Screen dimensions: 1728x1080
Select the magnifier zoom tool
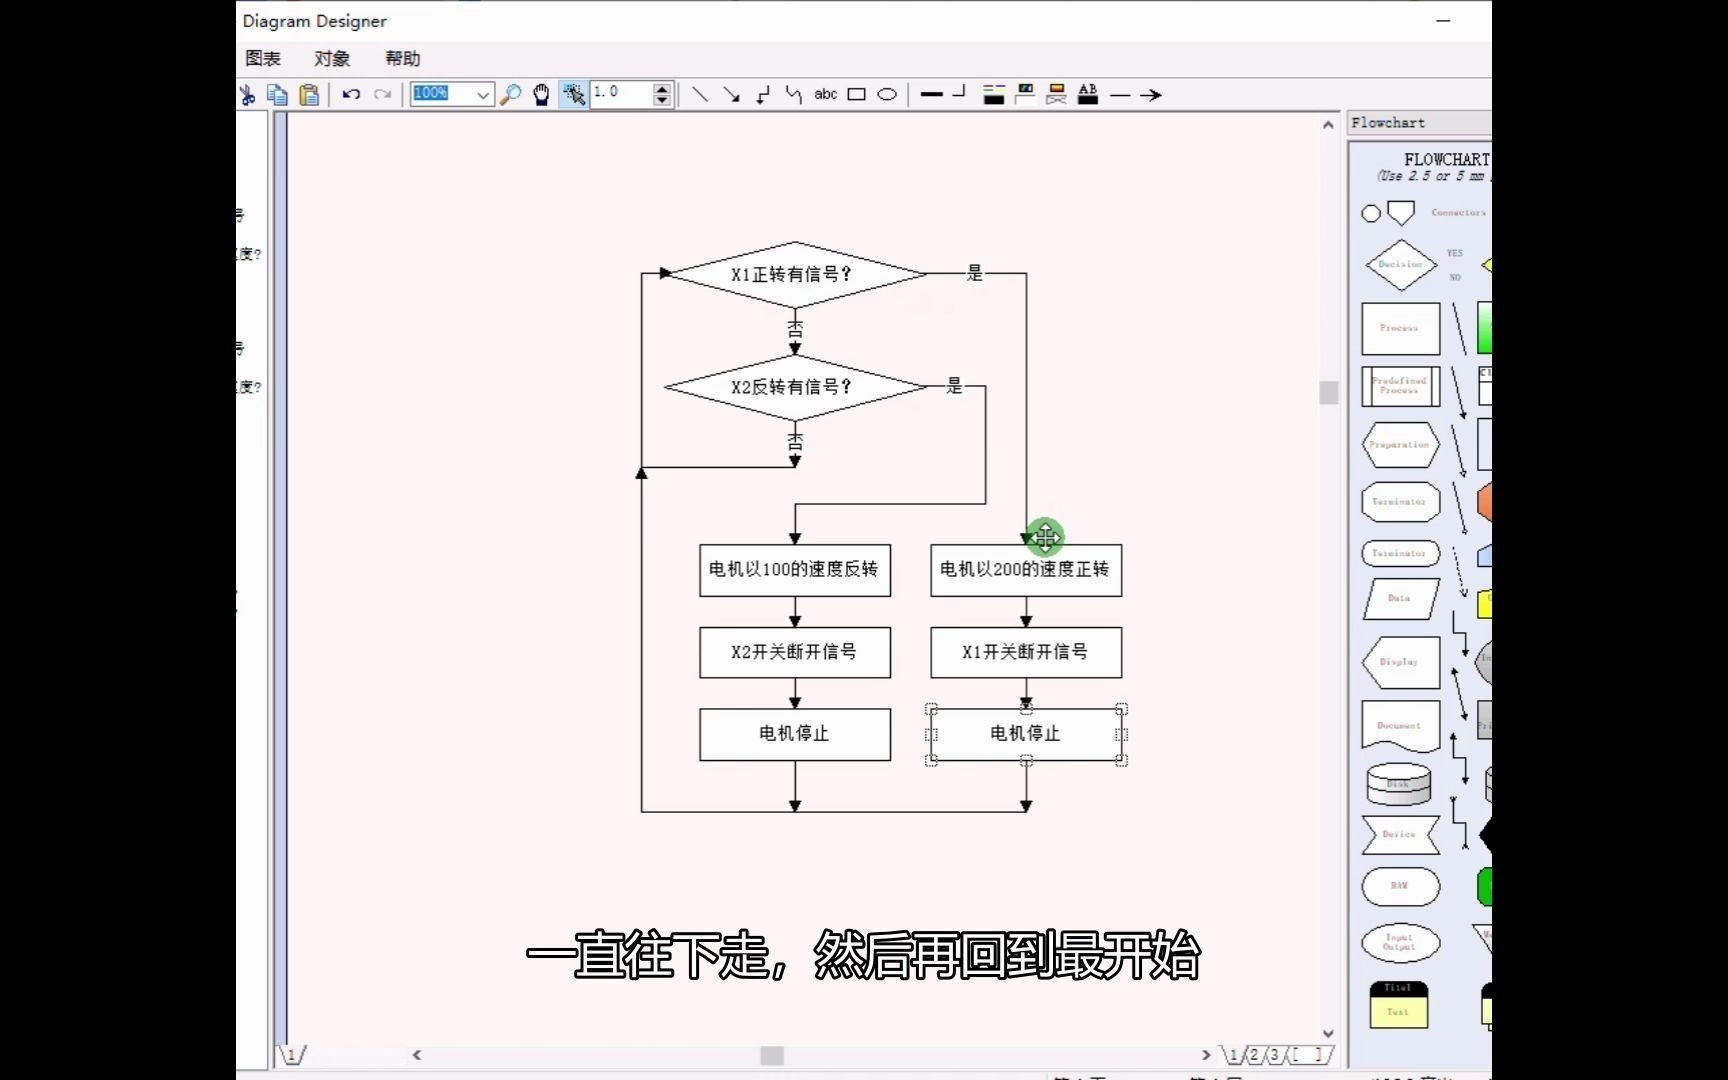511,95
